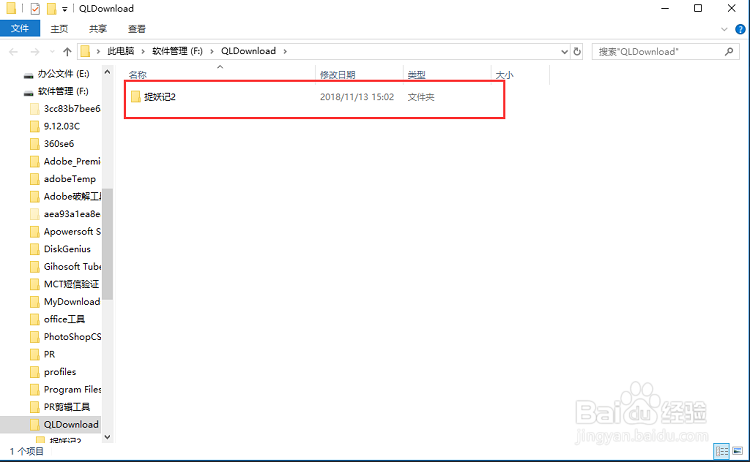750x462 pixels.
Task: Click the search magnifier icon
Action: [729, 51]
